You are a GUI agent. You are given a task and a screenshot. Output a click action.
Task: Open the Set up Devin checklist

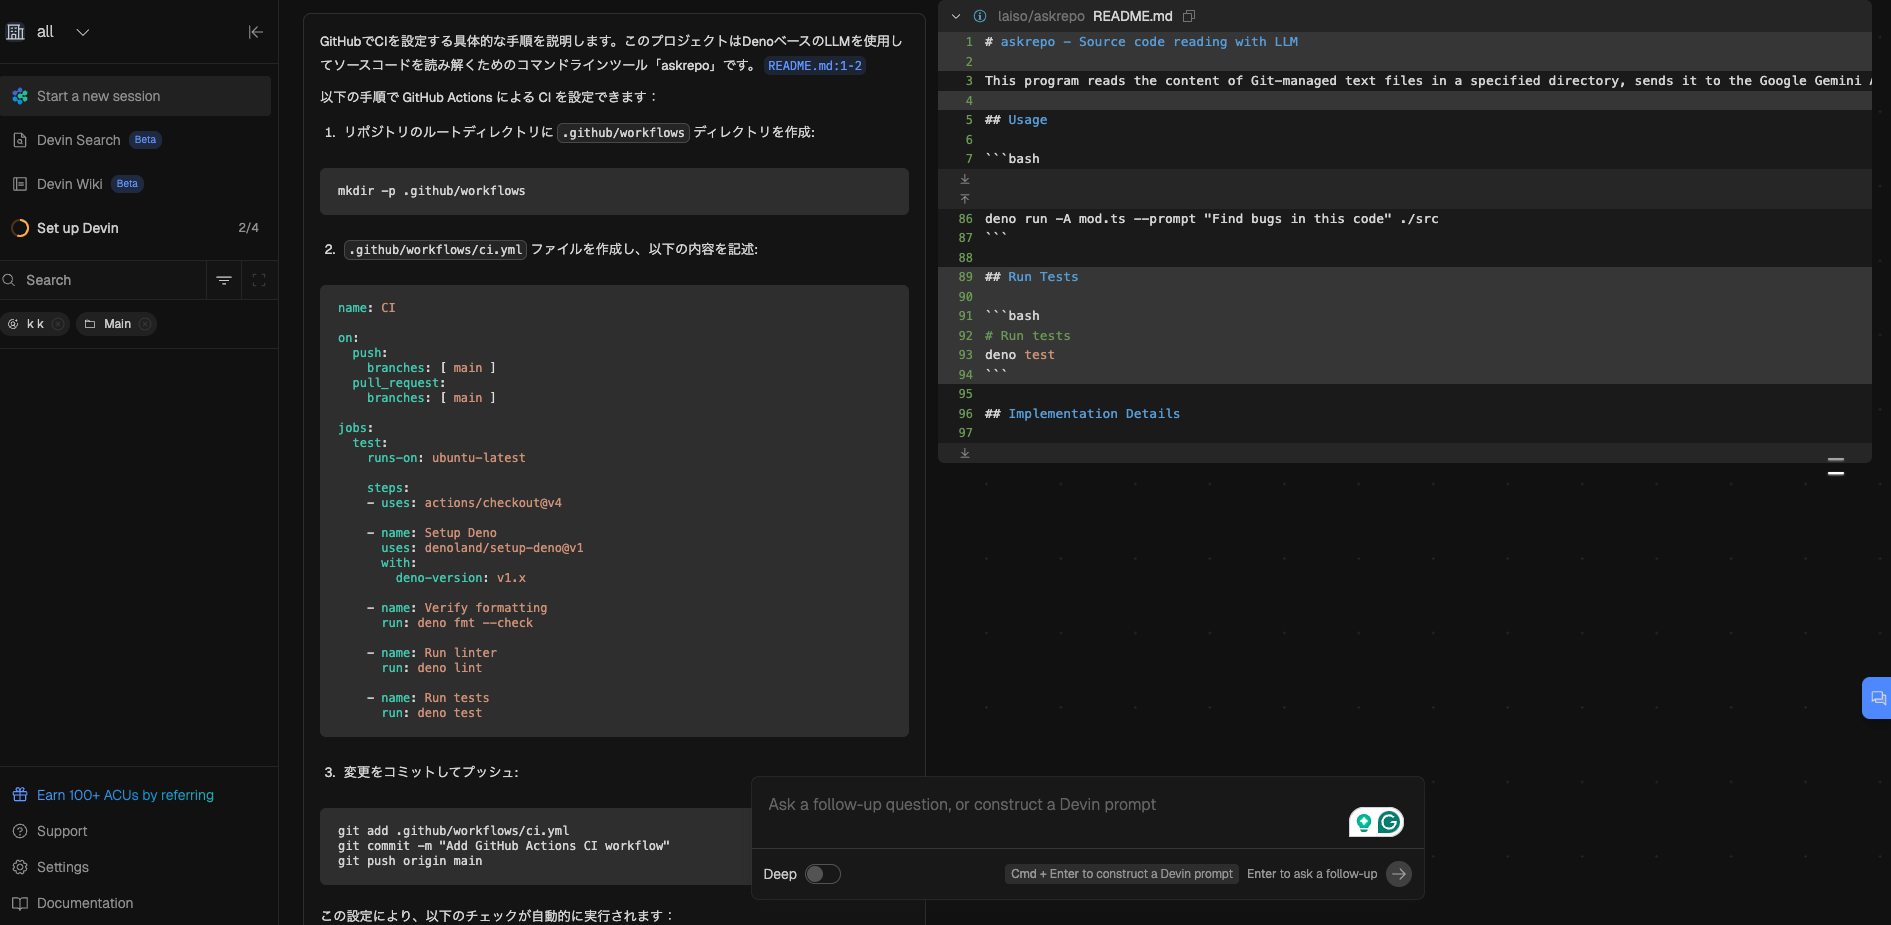[x=78, y=228]
